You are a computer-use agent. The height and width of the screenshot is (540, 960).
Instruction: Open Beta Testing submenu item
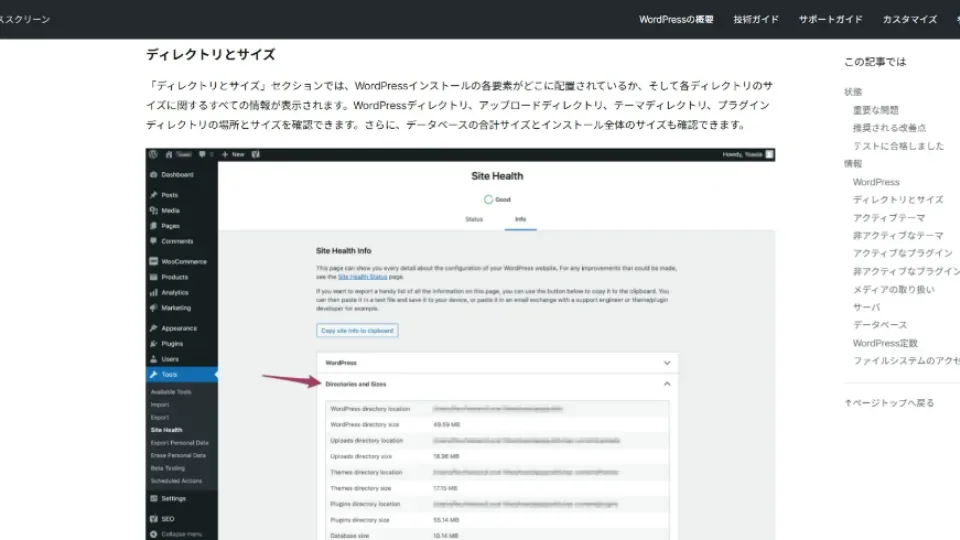(x=168, y=468)
